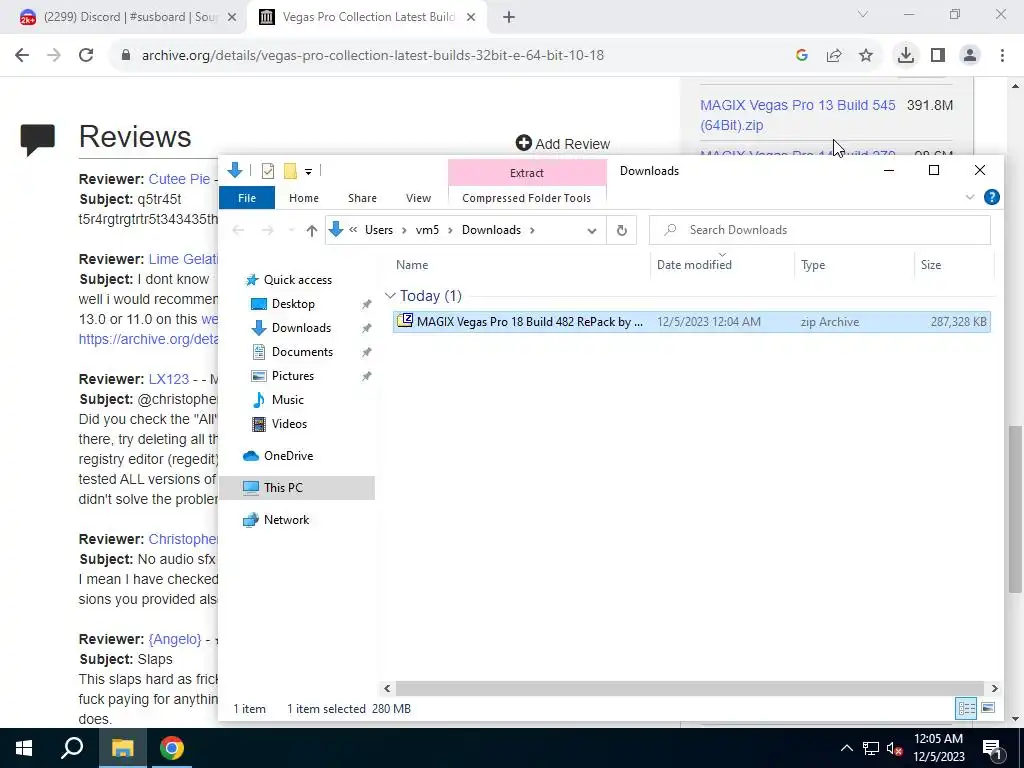
Task: Click the Explorer Help question mark
Action: (x=991, y=197)
